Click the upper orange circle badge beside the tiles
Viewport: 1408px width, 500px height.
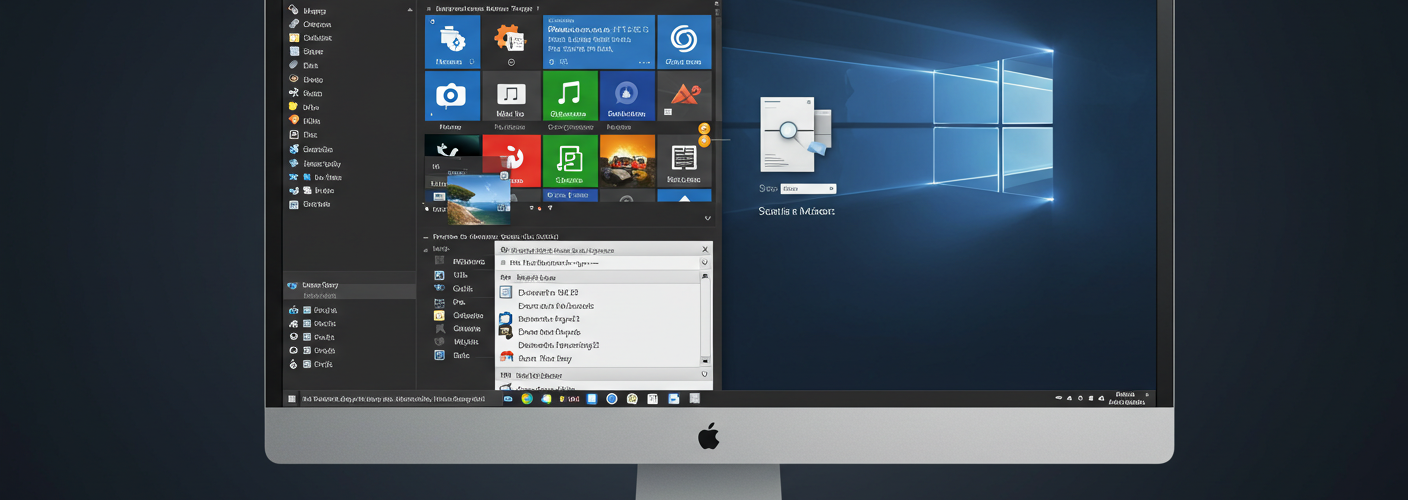704,129
